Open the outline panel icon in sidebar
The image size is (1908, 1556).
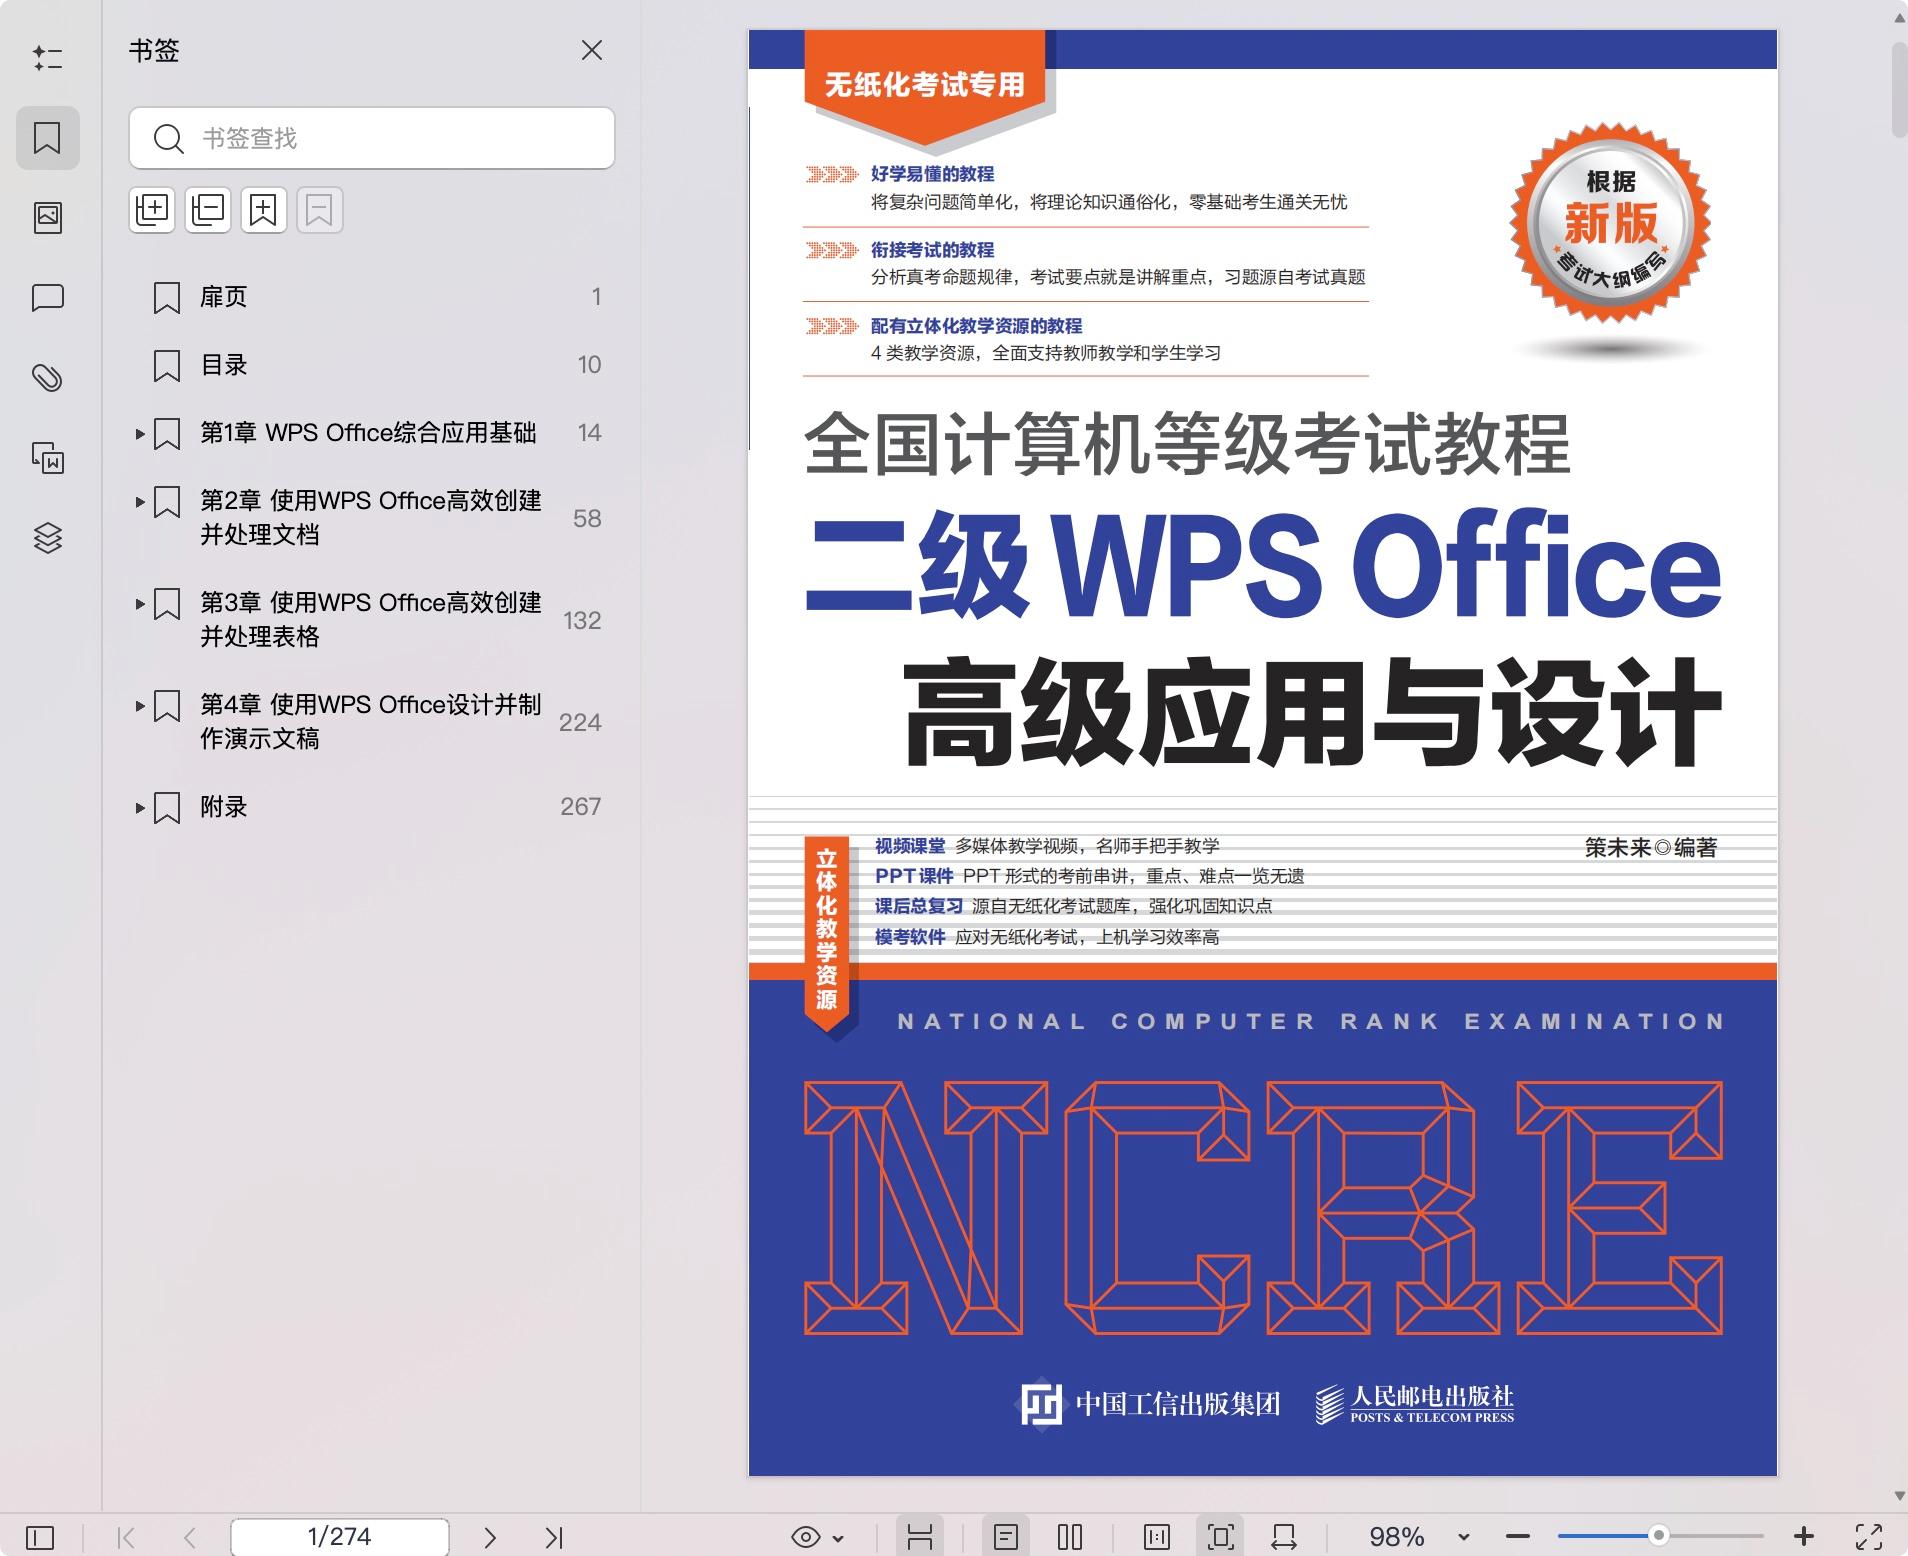[x=47, y=57]
